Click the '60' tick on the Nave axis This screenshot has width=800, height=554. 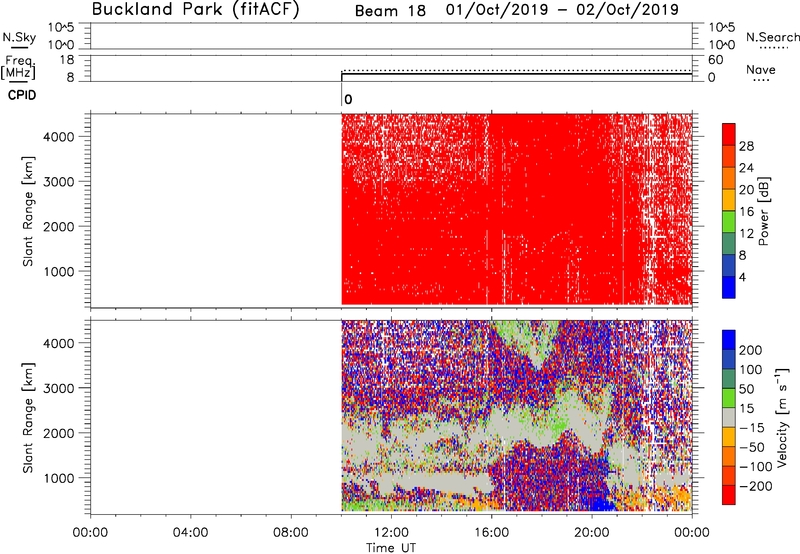point(716,60)
